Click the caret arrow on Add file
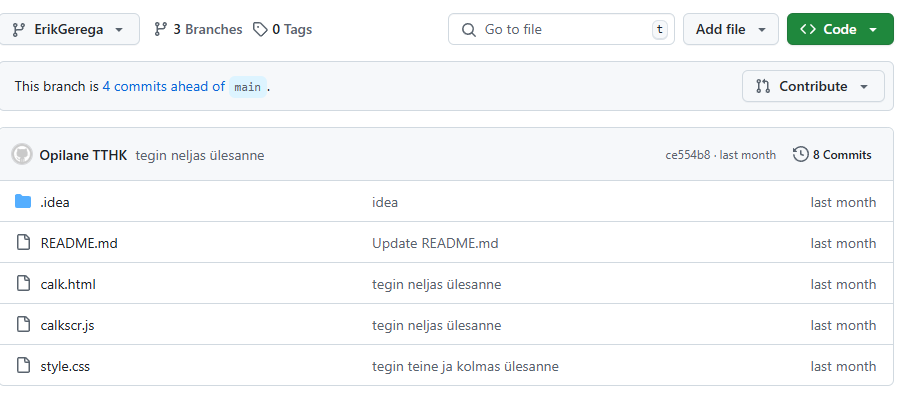This screenshot has width=902, height=401. [x=762, y=30]
